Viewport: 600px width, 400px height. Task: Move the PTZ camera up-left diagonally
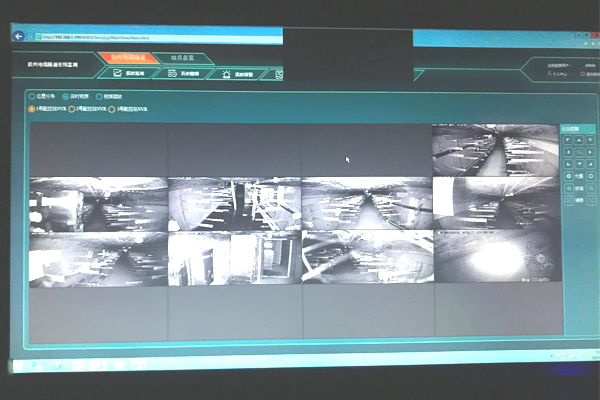pos(567,142)
